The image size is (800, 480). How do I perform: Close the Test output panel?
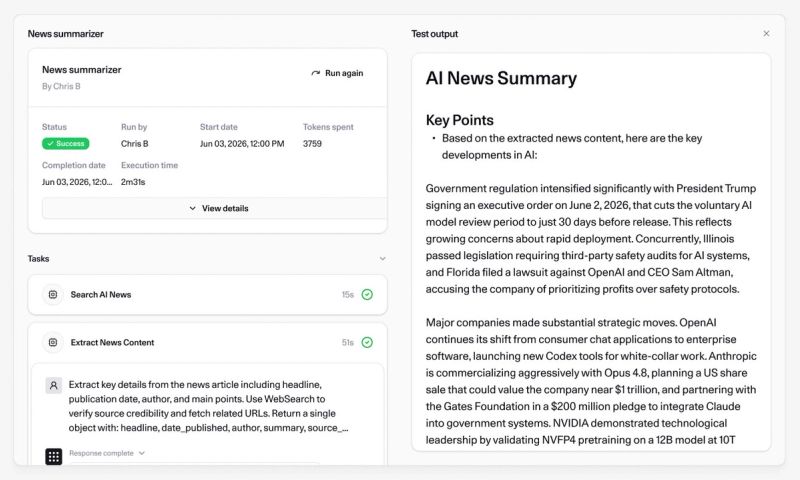(x=766, y=34)
